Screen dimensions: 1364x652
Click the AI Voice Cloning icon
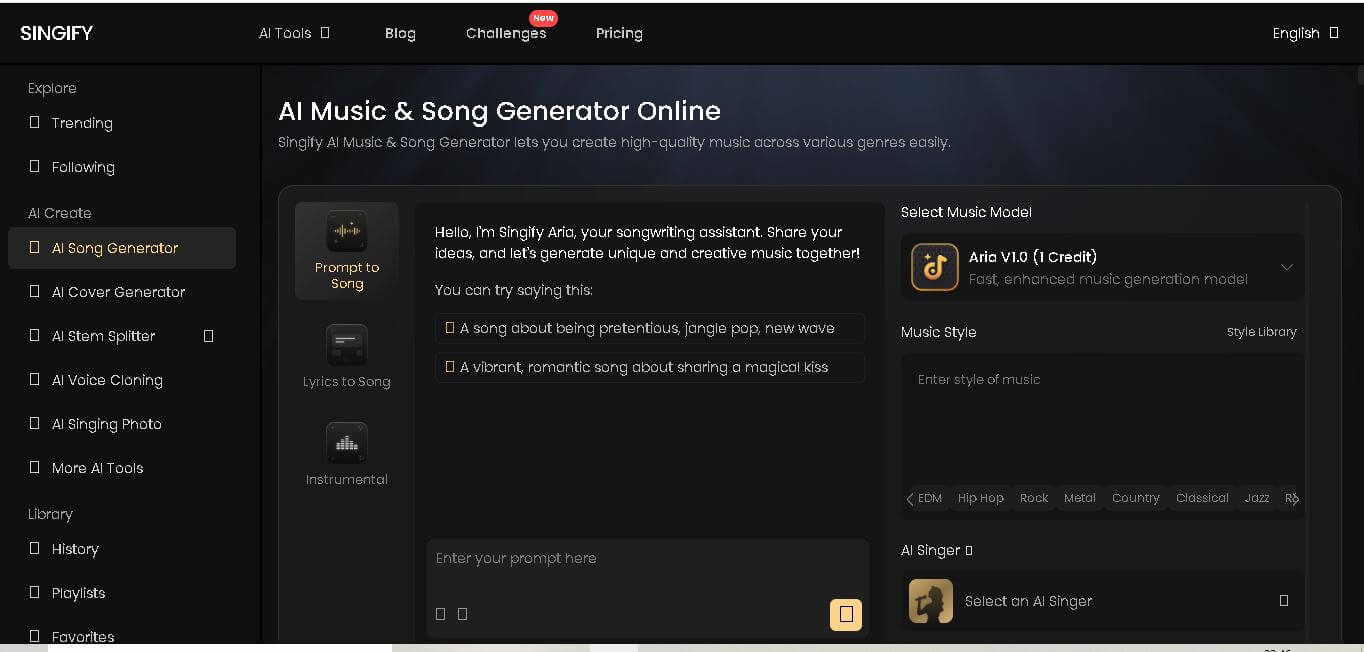[x=35, y=379]
